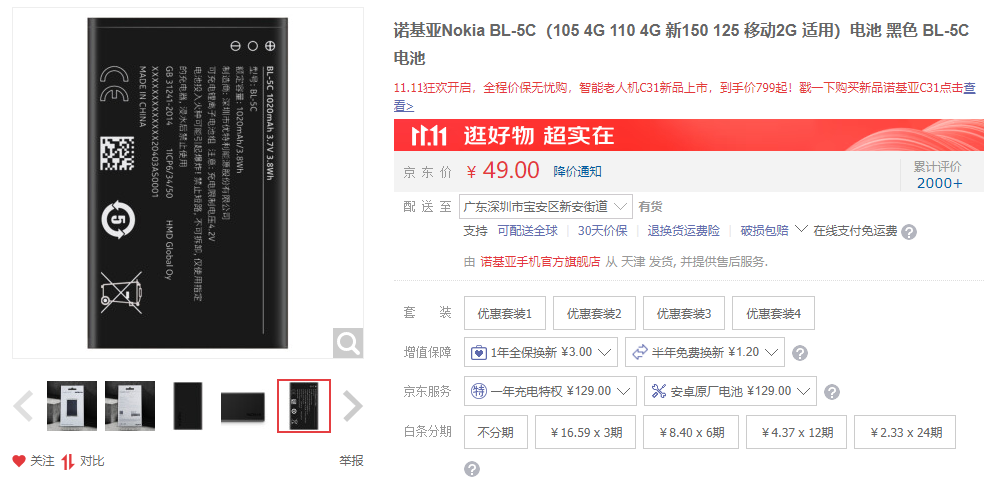996x497 pixels.
Task: Click 举报 report link
Action: pyautogui.click(x=351, y=461)
